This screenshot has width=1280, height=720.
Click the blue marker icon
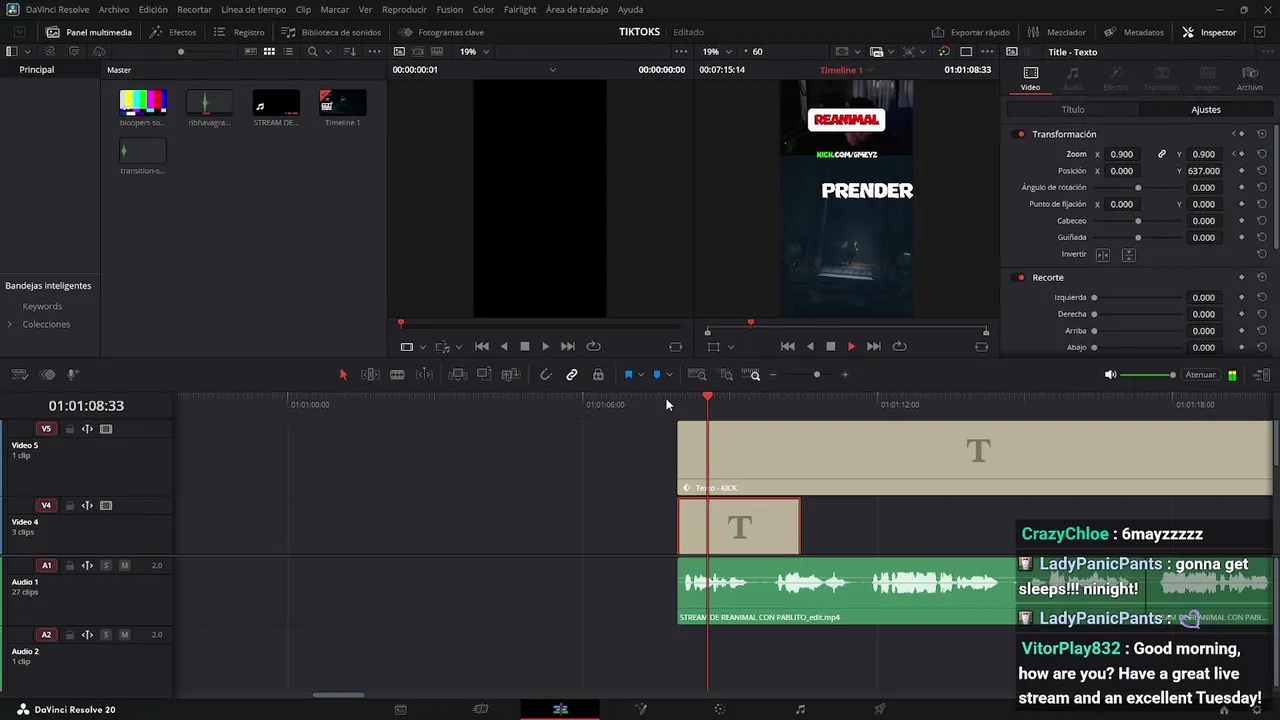point(657,375)
